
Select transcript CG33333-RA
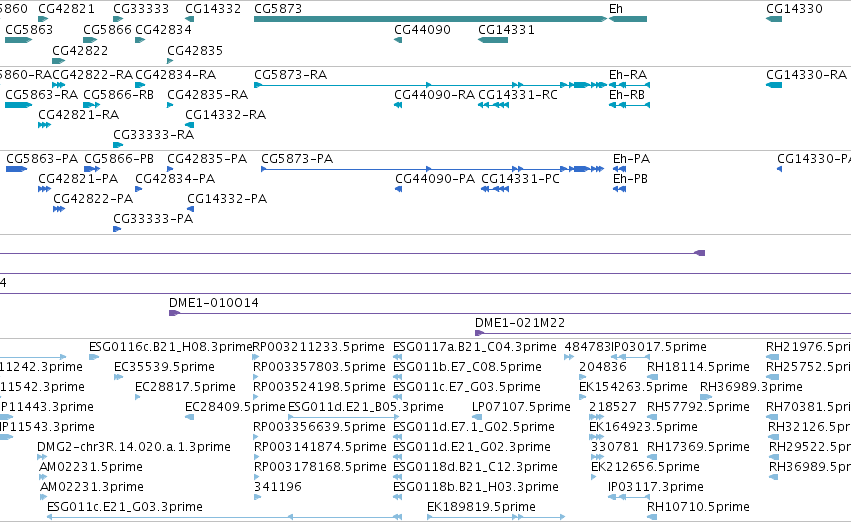pyautogui.click(x=118, y=145)
